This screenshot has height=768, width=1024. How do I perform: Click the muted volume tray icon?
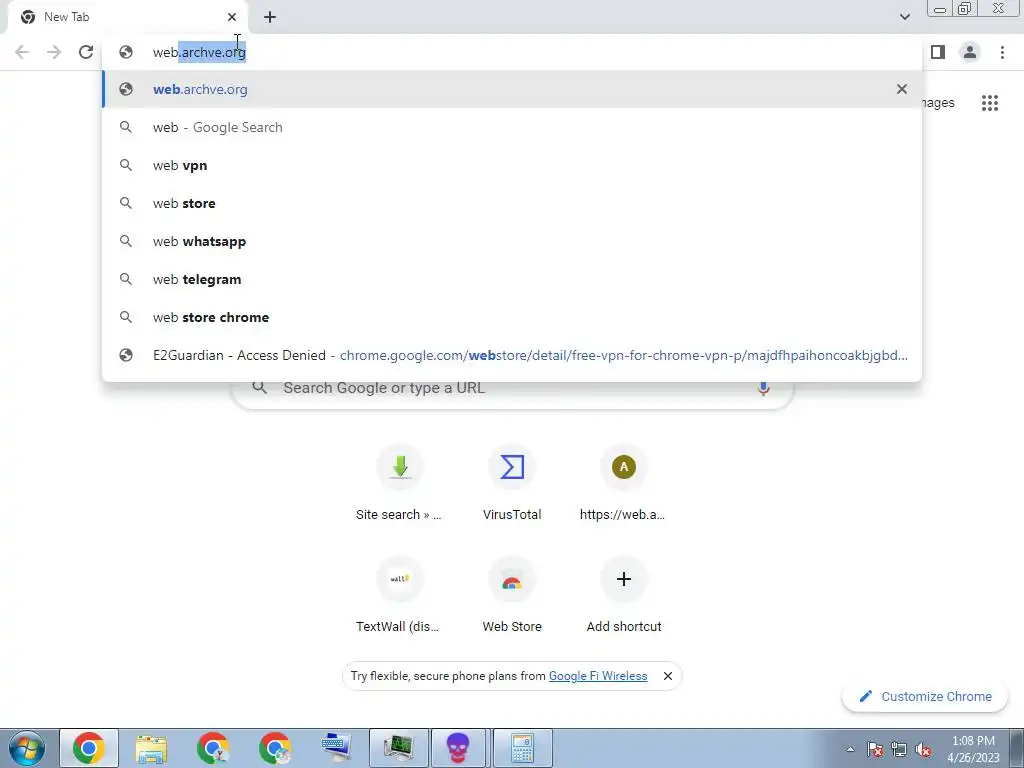coord(923,750)
